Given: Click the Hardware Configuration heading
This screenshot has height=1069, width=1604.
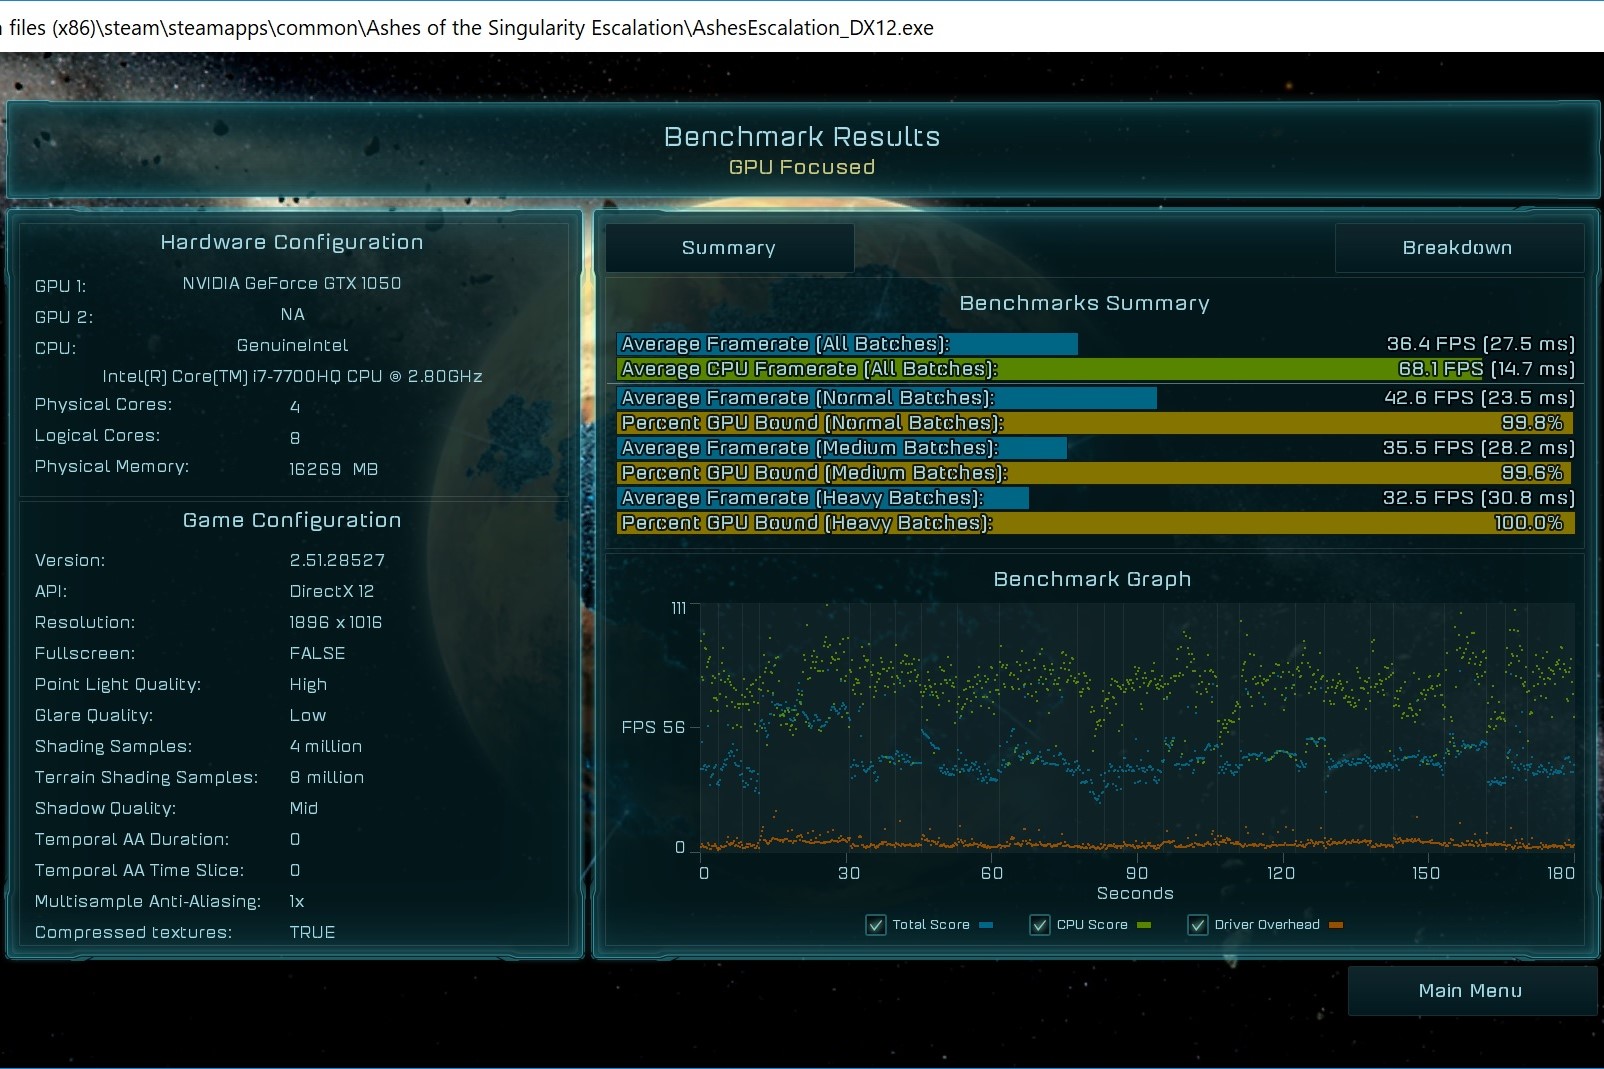Looking at the screenshot, I should tap(292, 242).
